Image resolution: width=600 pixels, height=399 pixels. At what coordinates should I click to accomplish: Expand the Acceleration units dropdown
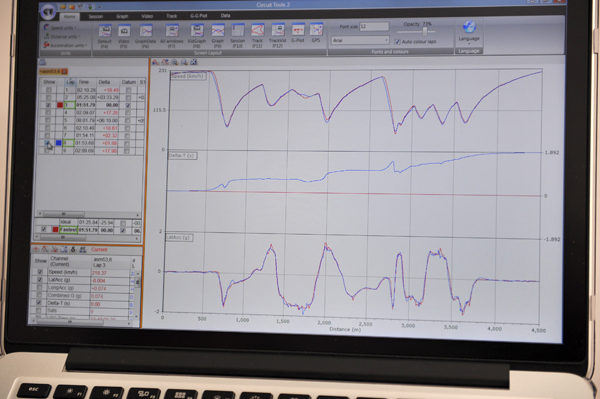click(65, 45)
